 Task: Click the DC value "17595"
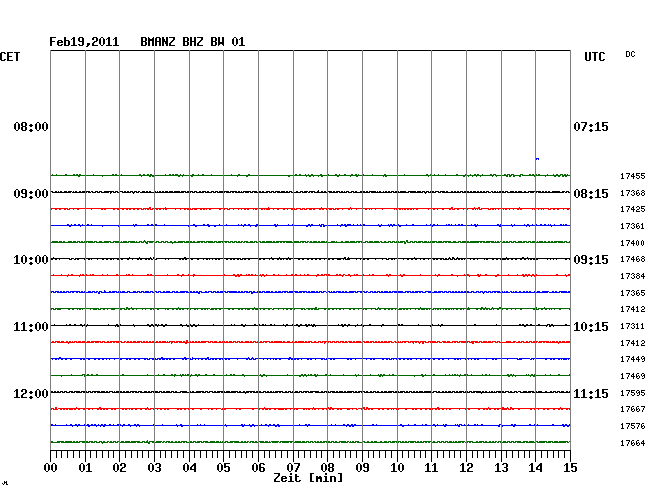(633, 393)
